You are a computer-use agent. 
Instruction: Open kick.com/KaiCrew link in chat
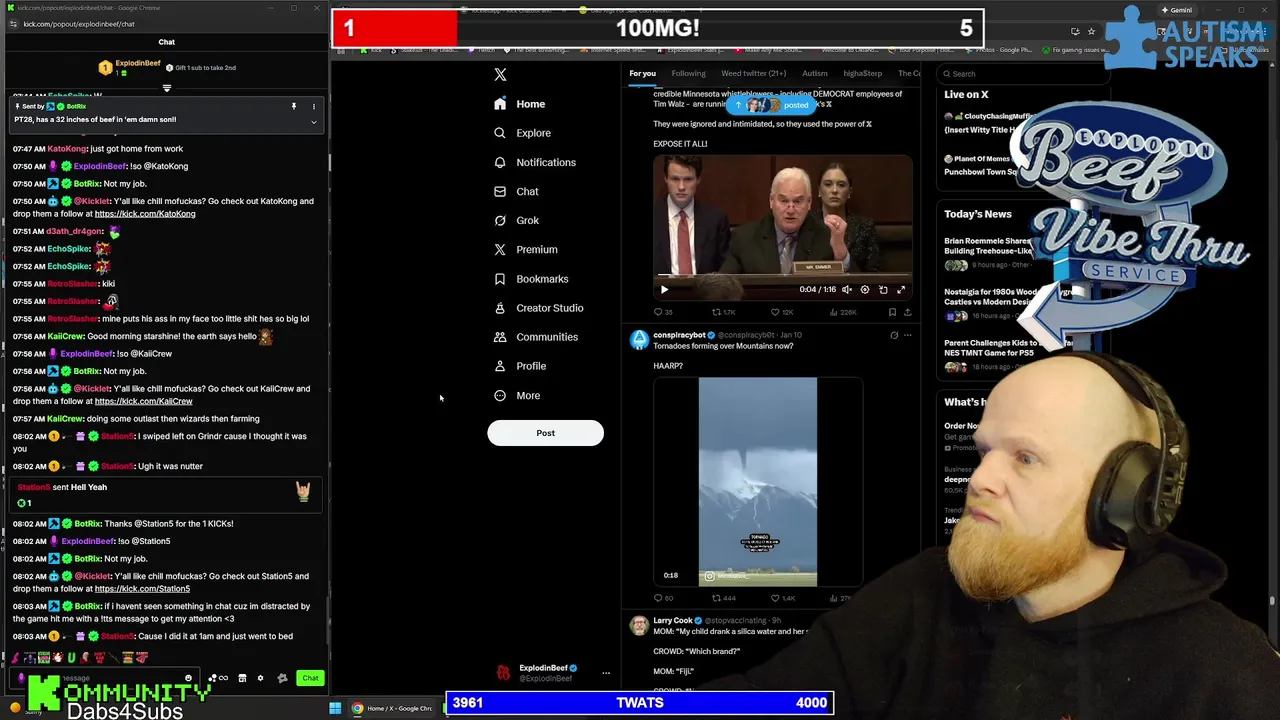point(143,401)
